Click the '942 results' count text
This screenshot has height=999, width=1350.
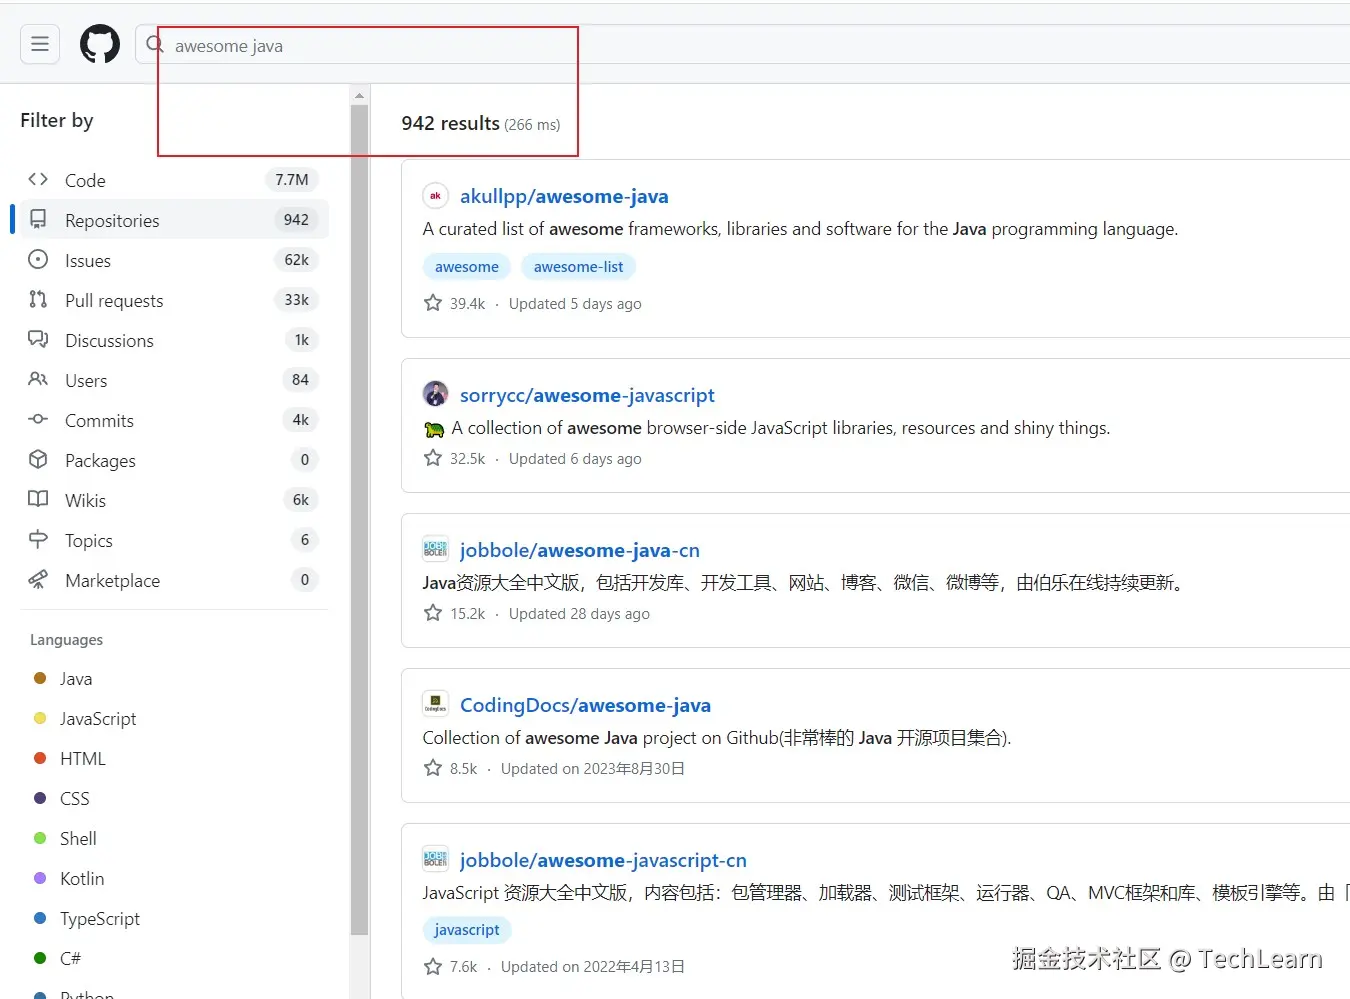tap(451, 123)
